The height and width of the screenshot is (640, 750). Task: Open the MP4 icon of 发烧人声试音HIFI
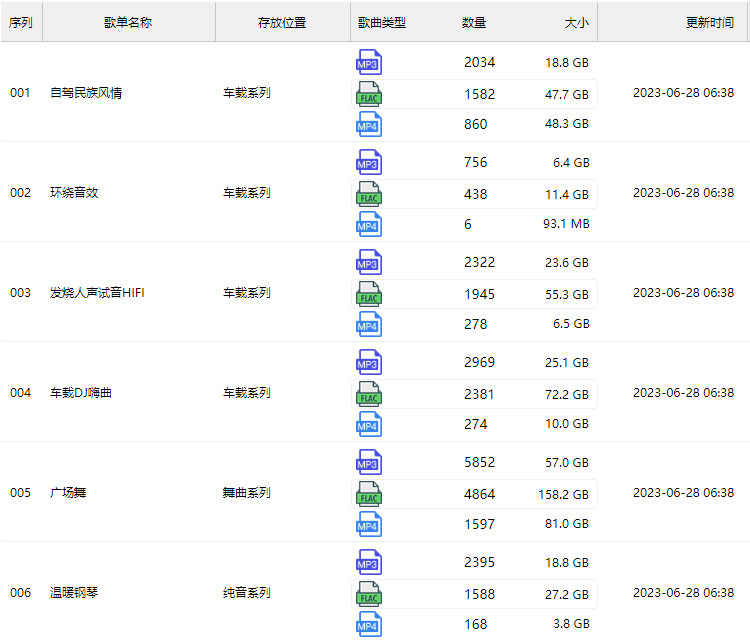pyautogui.click(x=369, y=324)
